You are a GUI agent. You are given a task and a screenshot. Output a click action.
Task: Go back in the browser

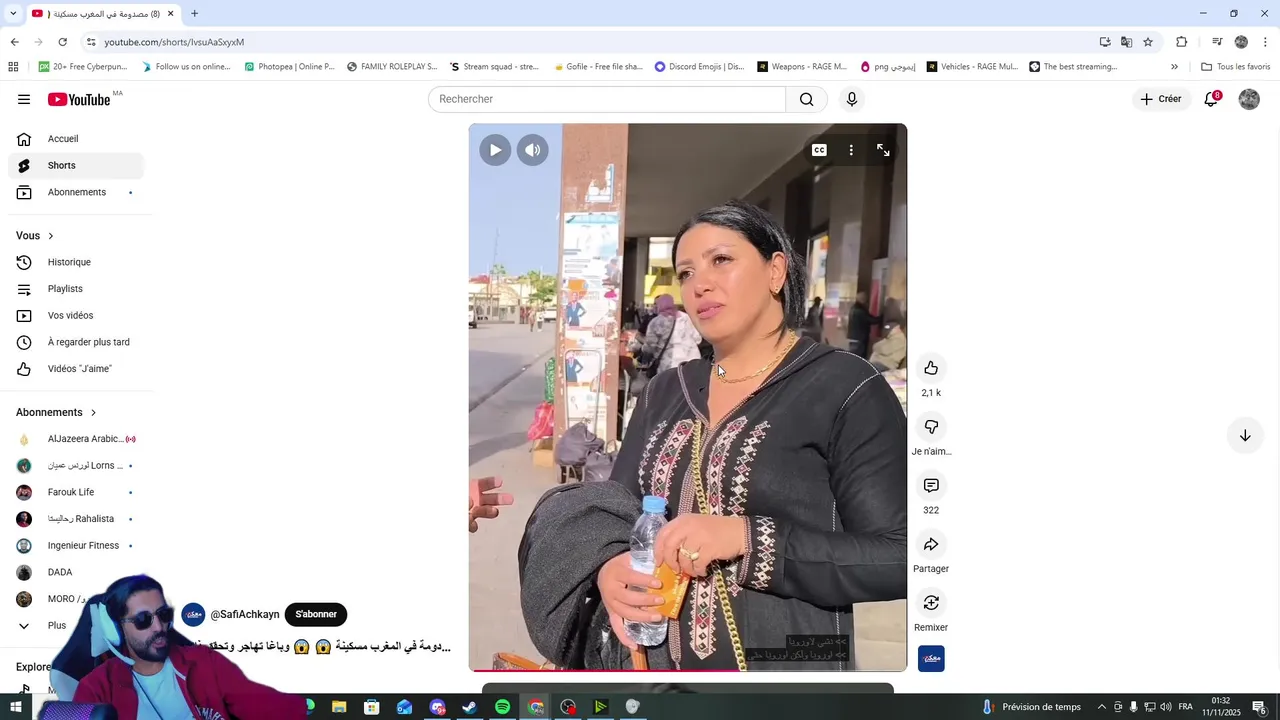(x=14, y=42)
